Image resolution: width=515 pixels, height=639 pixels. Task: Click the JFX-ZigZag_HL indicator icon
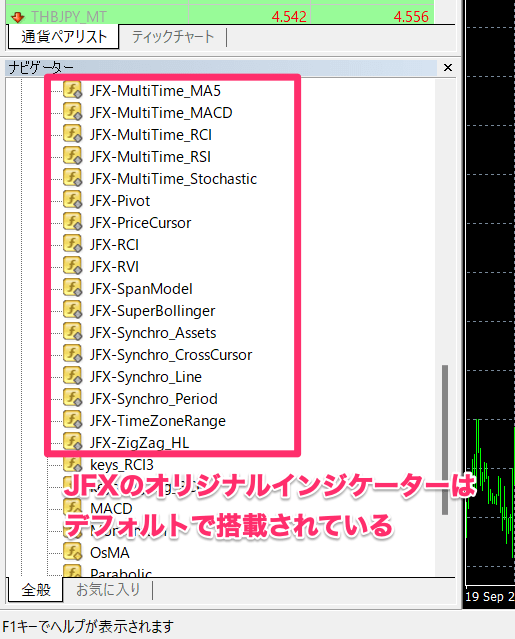(73, 442)
